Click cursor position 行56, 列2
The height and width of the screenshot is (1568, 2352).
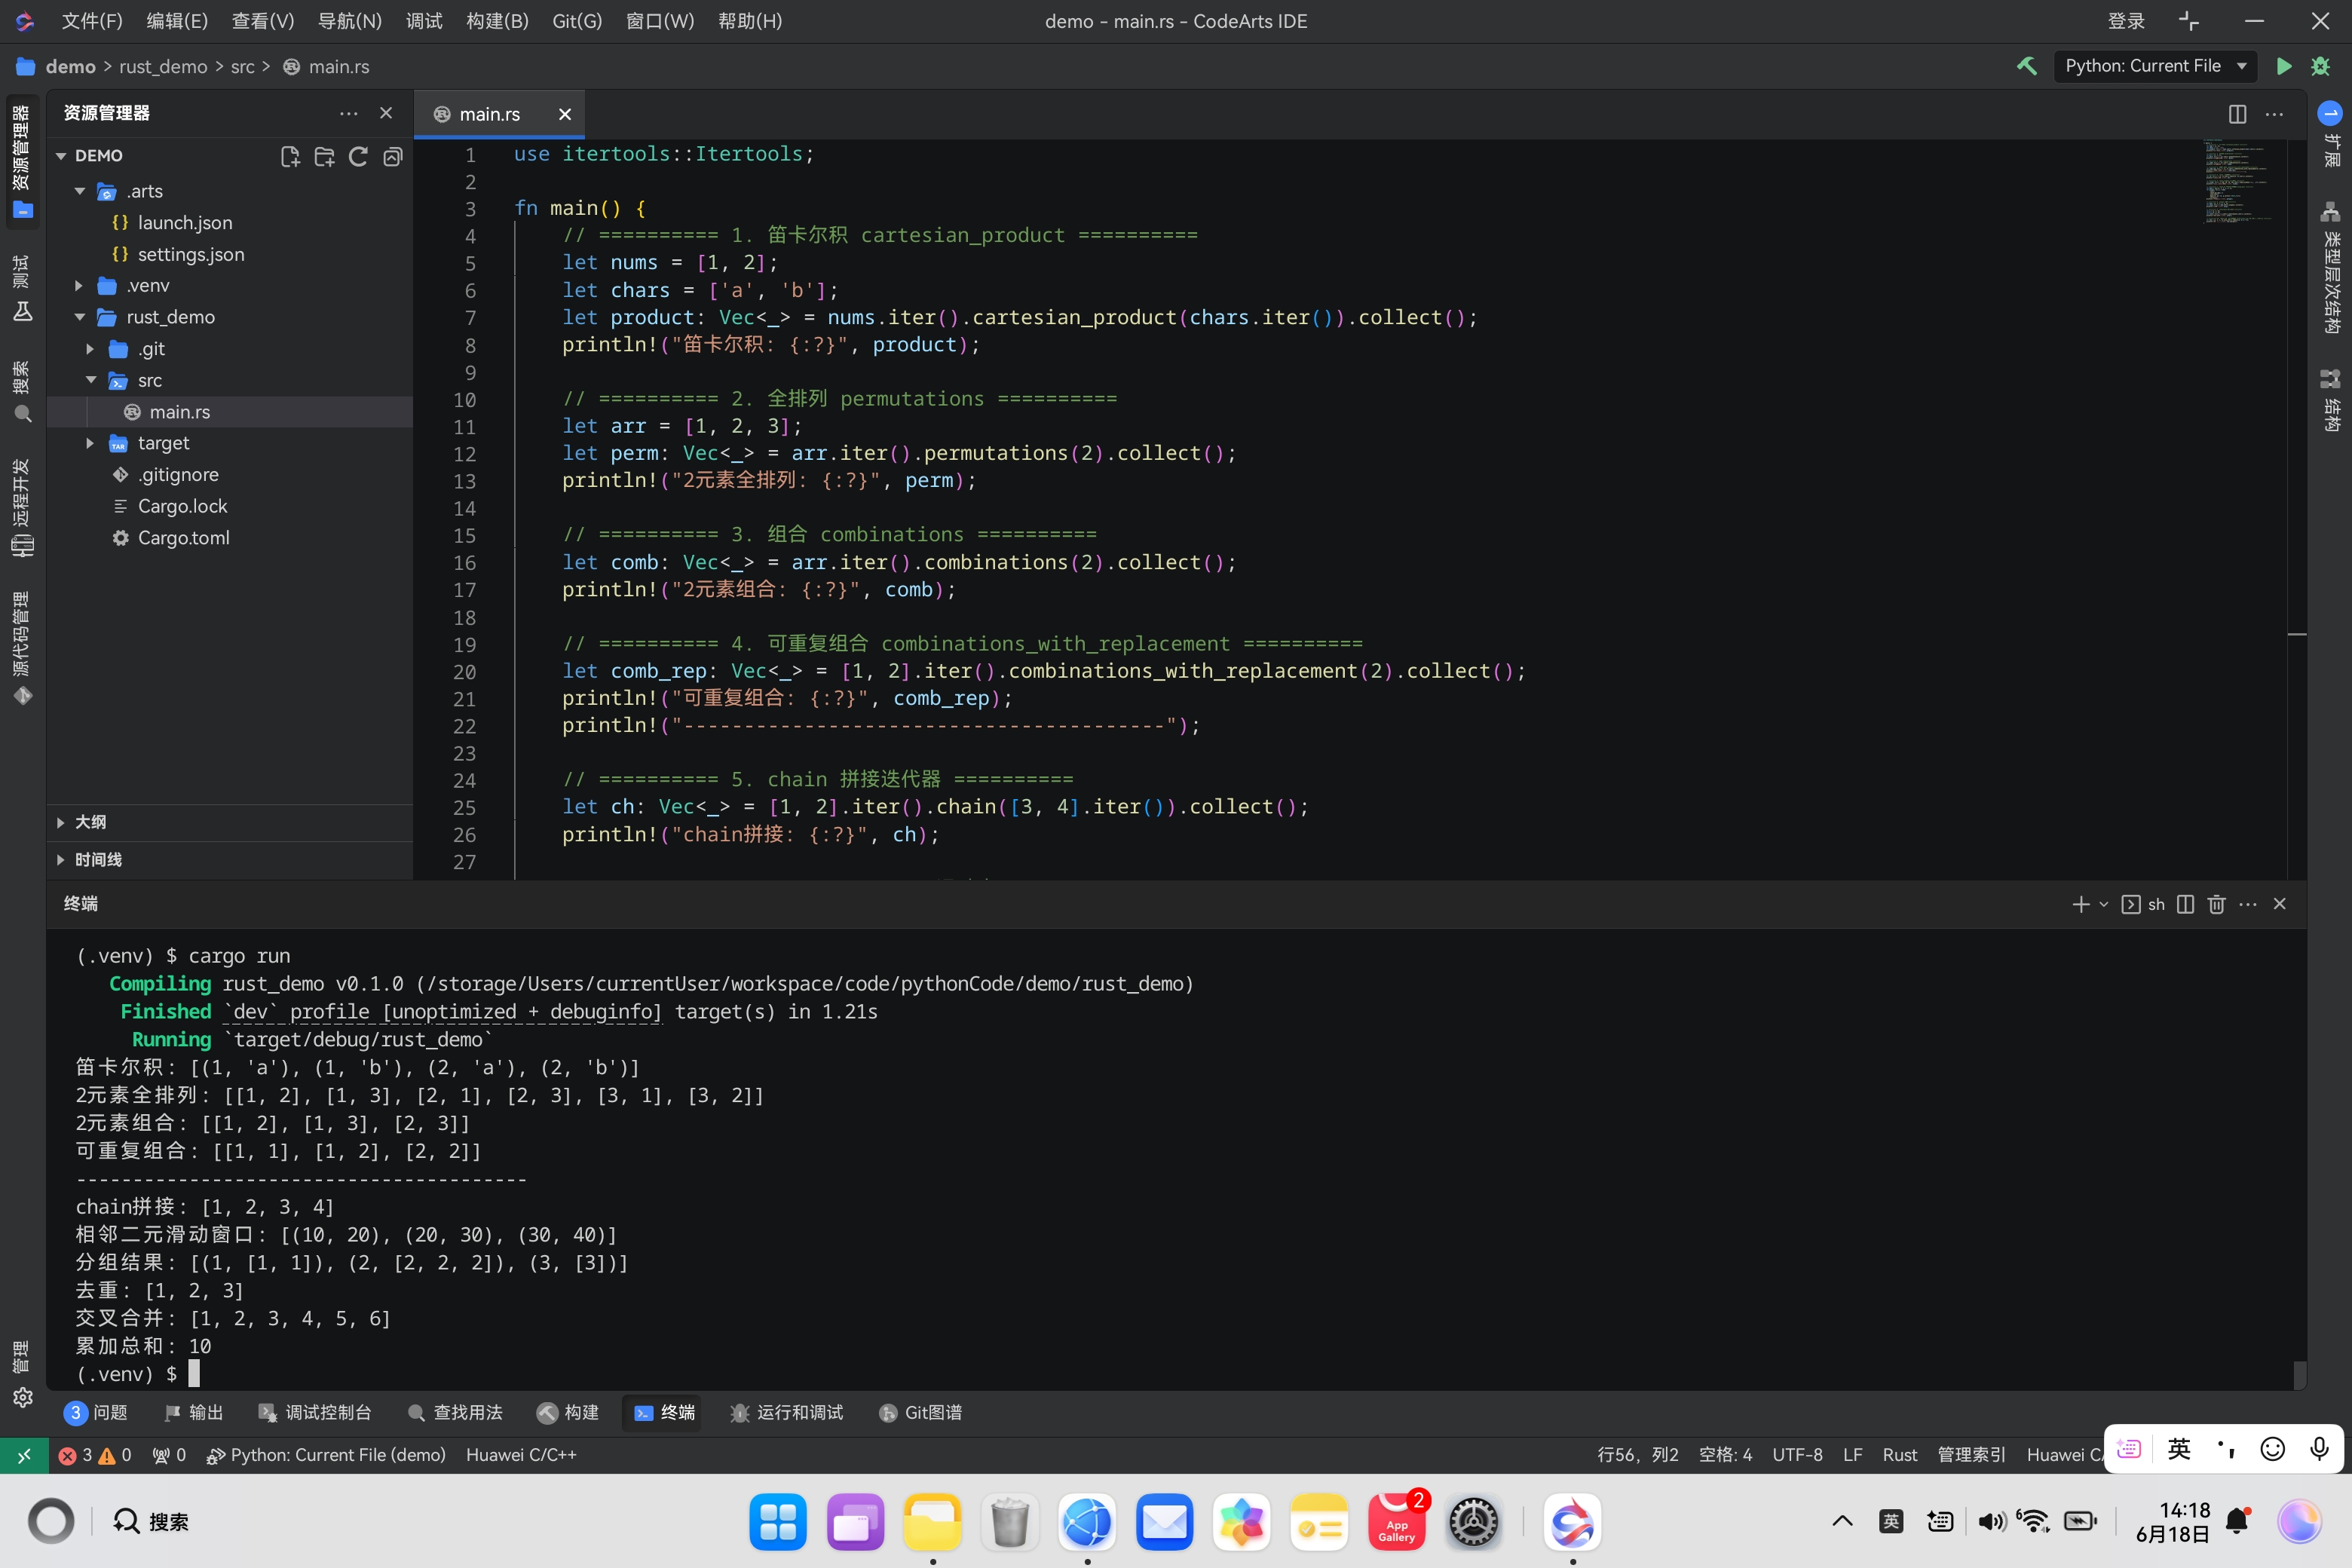coord(1638,1455)
